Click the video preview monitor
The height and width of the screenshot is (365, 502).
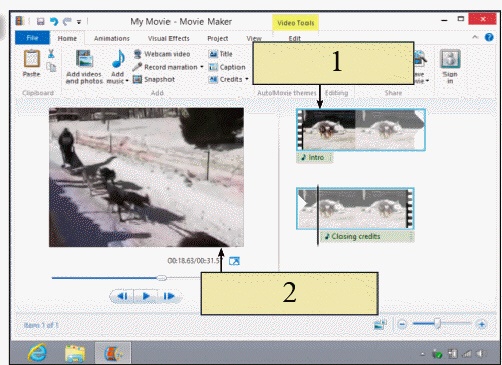146,177
